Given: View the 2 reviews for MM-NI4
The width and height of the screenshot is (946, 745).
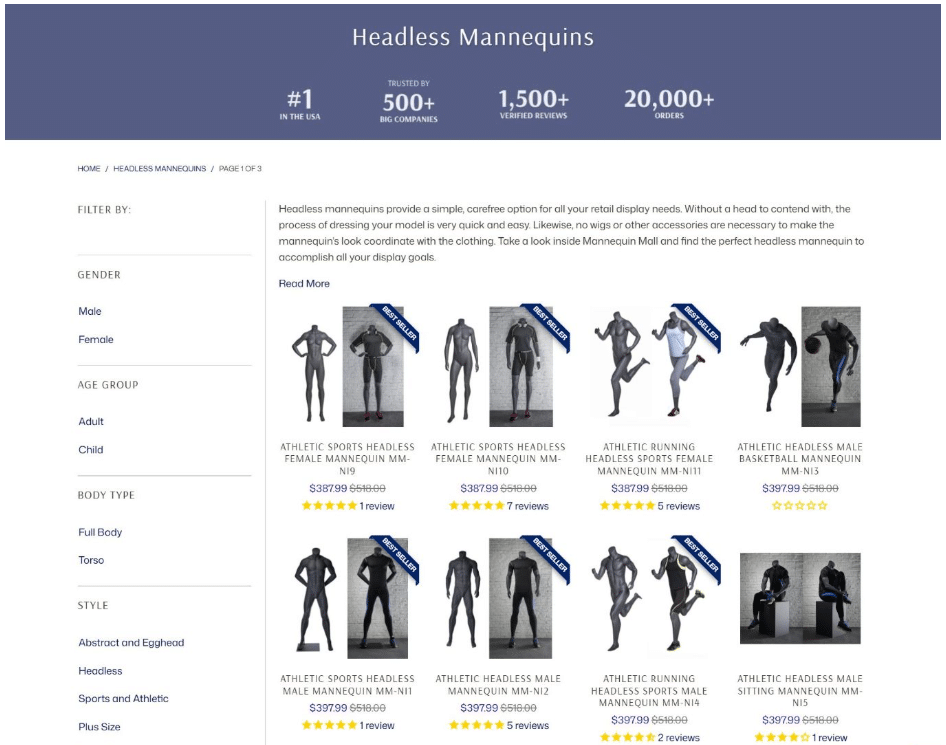Looking at the screenshot, I should point(679,738).
